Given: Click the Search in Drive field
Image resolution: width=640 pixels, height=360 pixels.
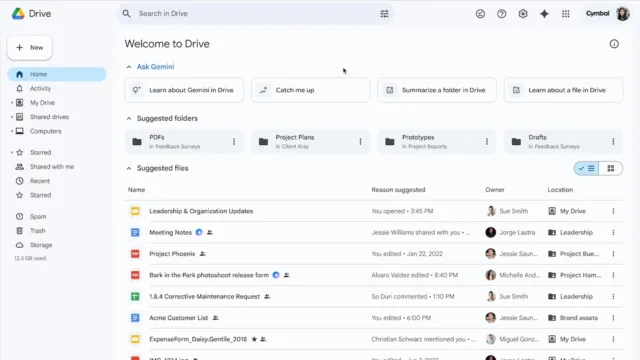Looking at the screenshot, I should (x=256, y=14).
